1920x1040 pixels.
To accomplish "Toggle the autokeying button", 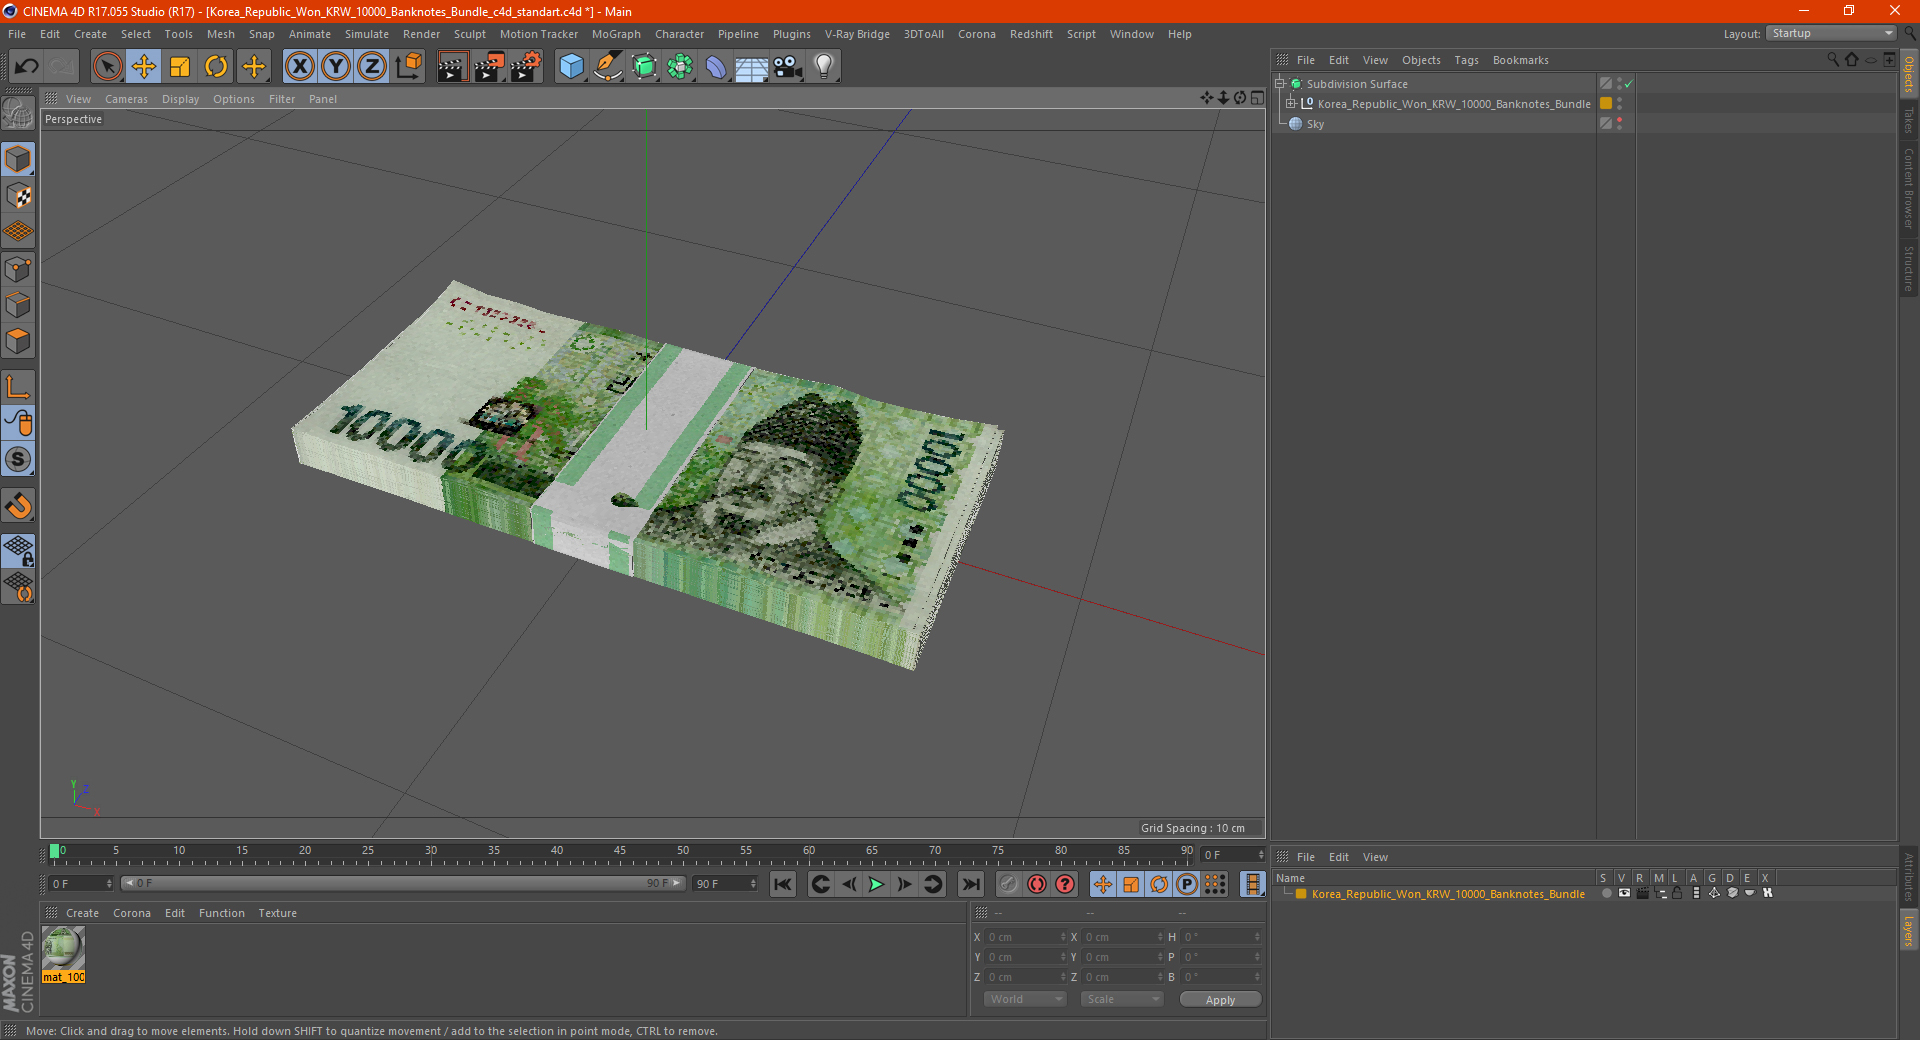I will pyautogui.click(x=1037, y=884).
